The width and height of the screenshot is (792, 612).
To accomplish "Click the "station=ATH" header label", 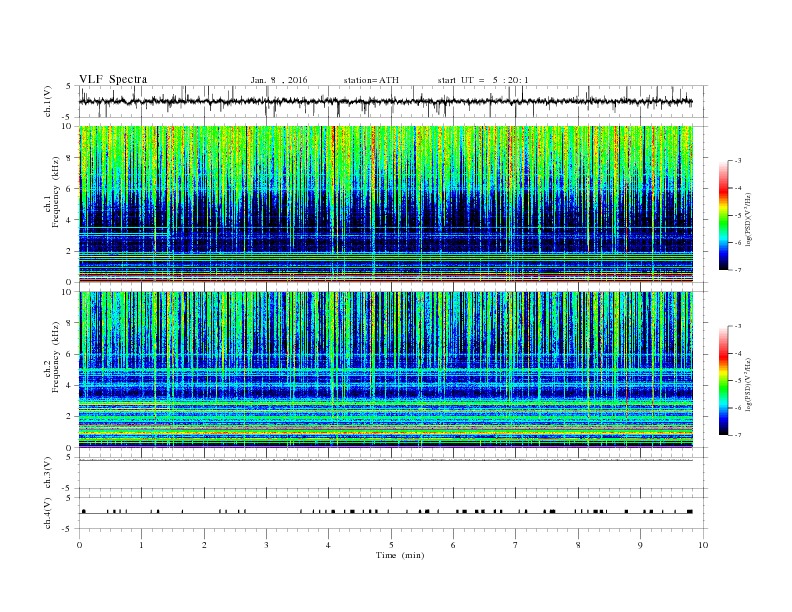I will click(x=371, y=80).
